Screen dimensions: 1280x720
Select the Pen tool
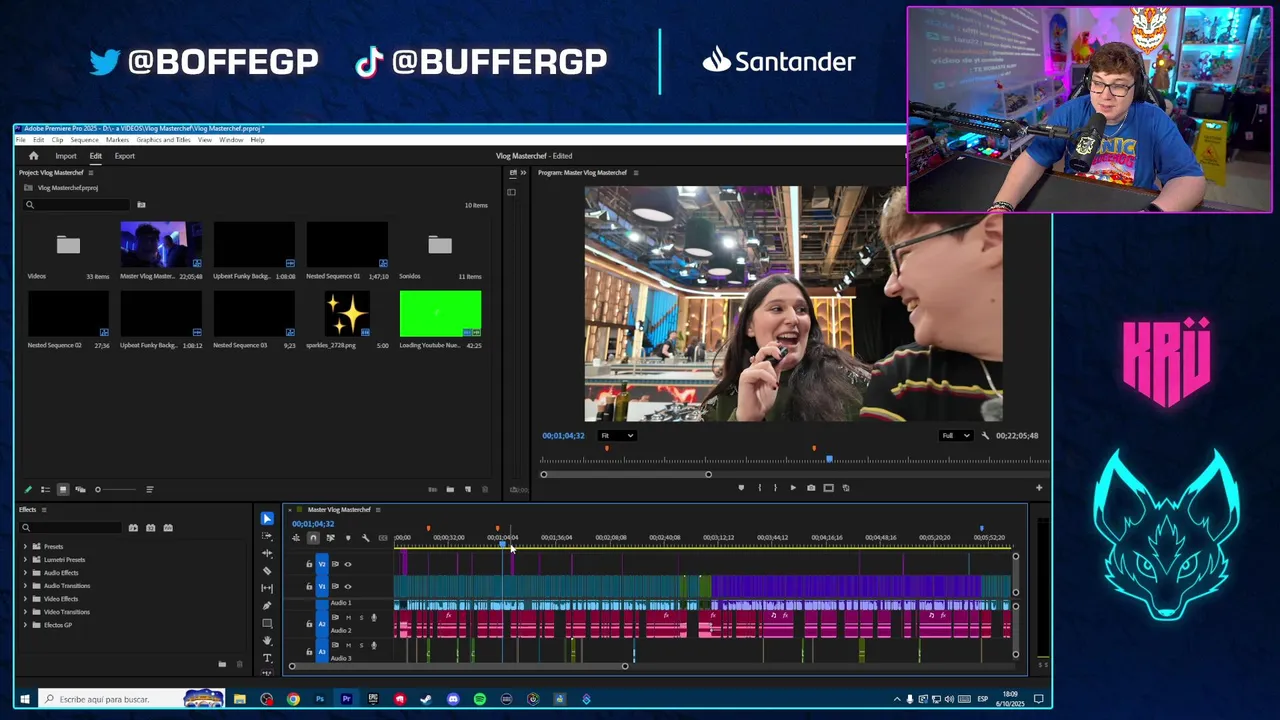267,606
